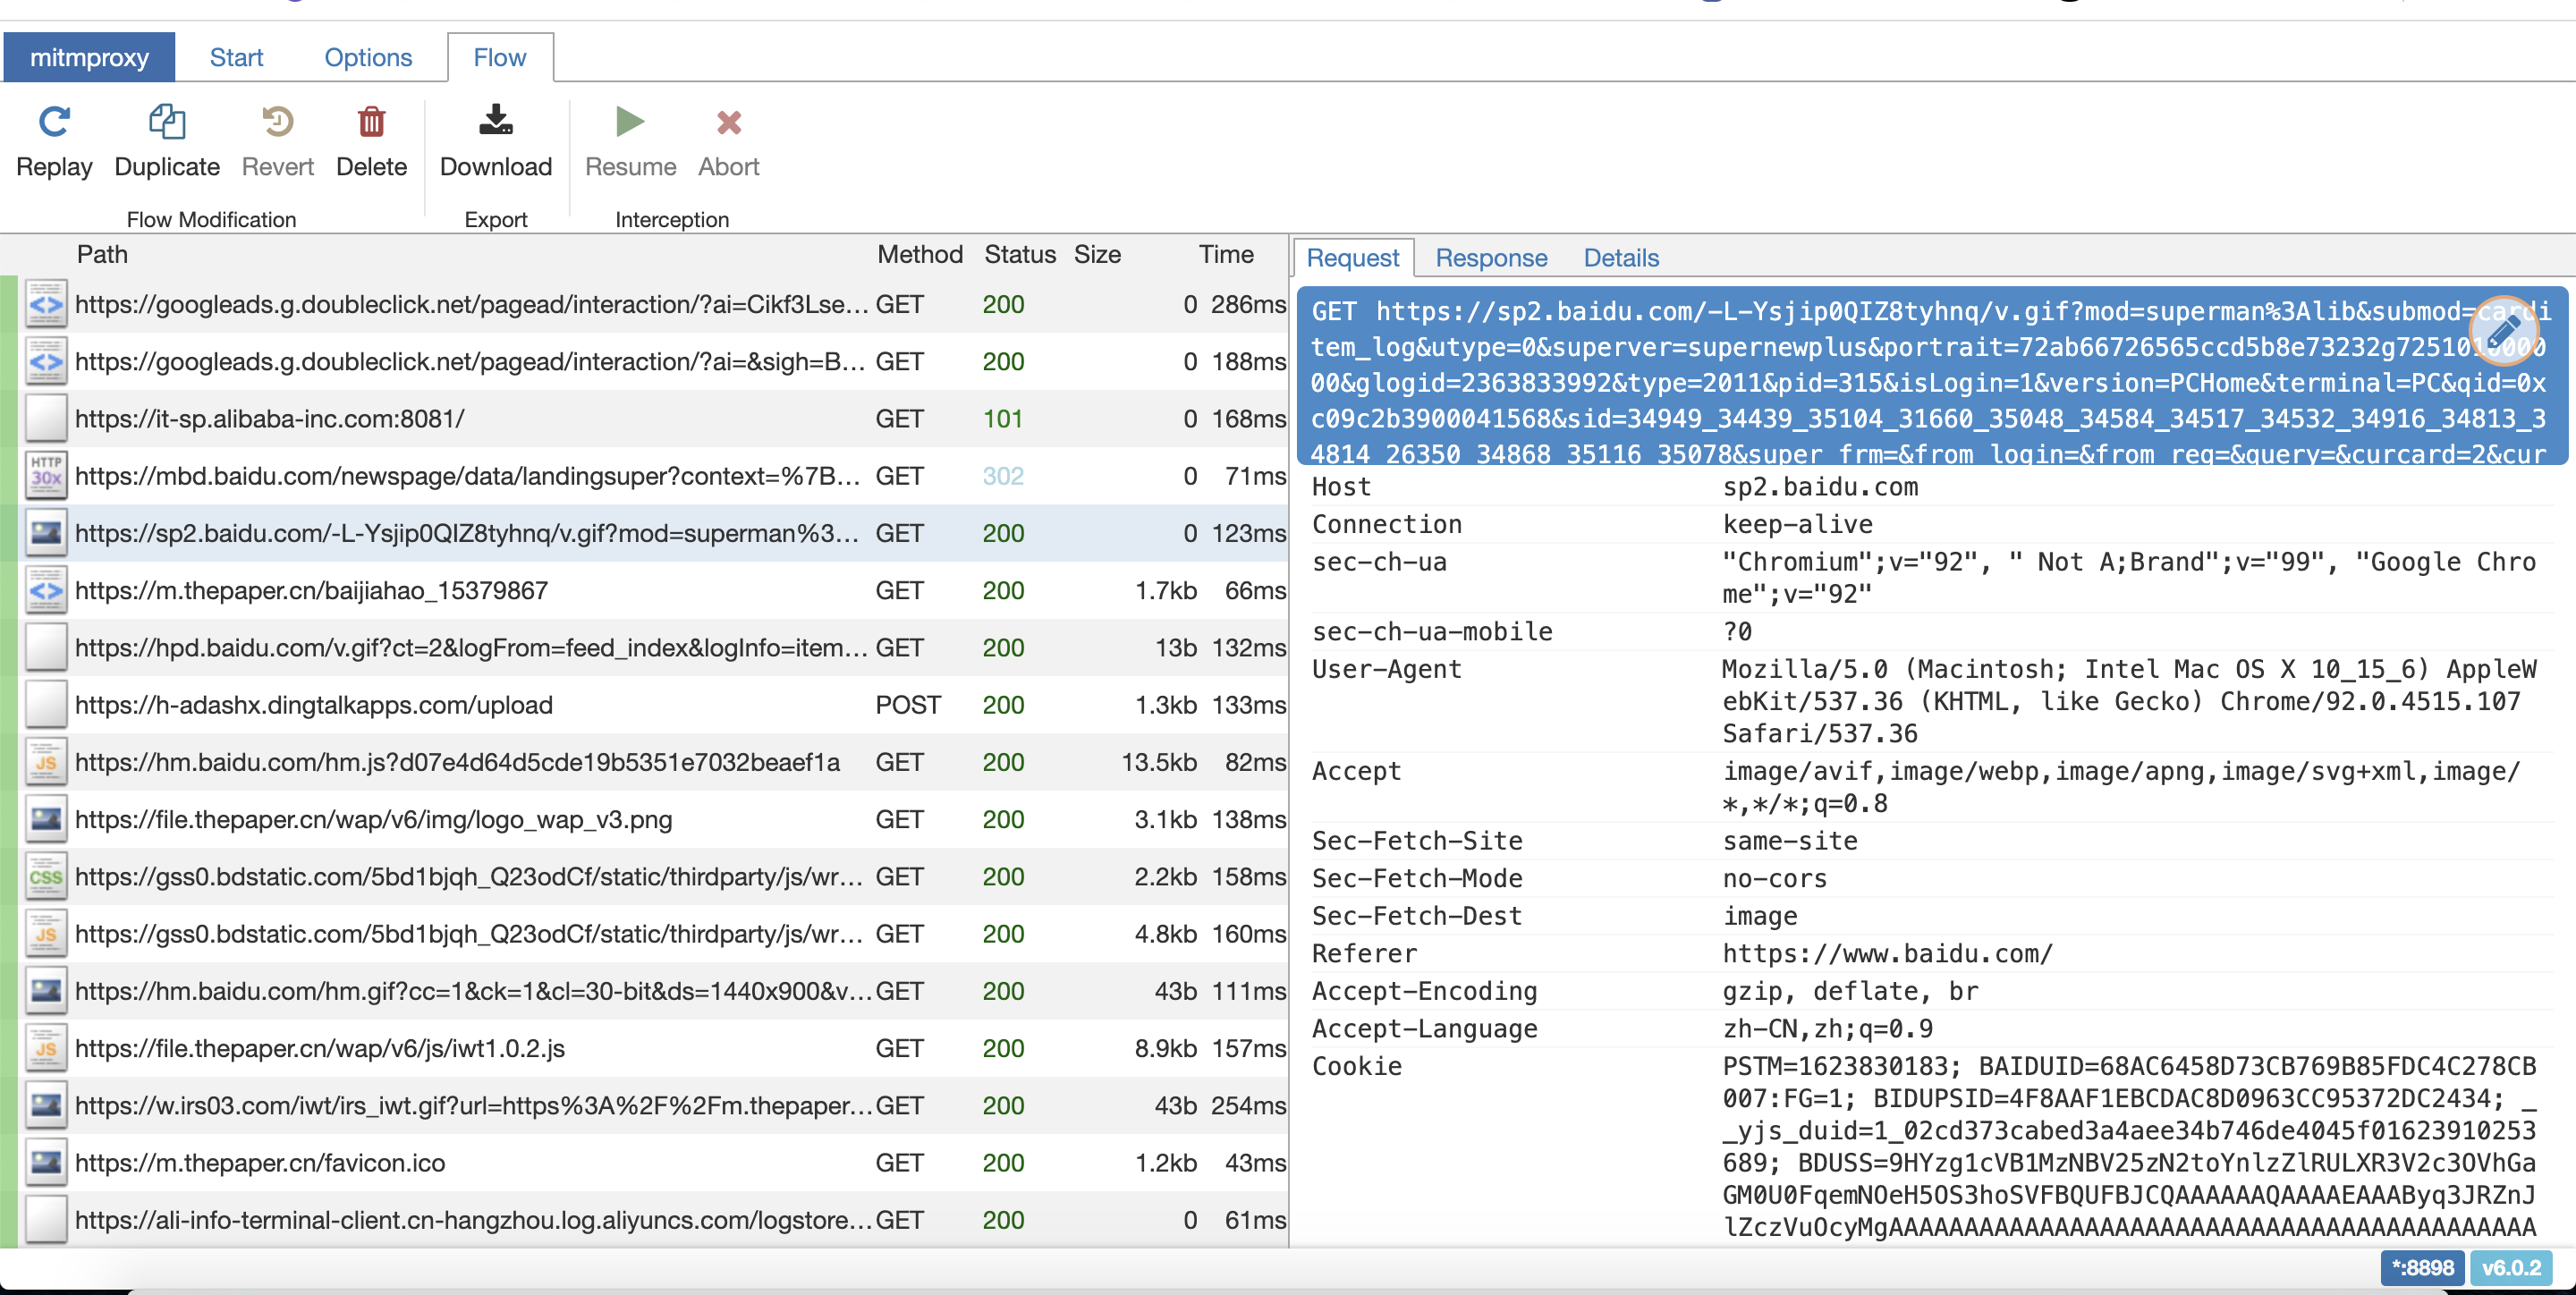Viewport: 2576px width, 1295px height.
Task: Click the 302 status of mbd.baidu.com flow
Action: point(1003,476)
